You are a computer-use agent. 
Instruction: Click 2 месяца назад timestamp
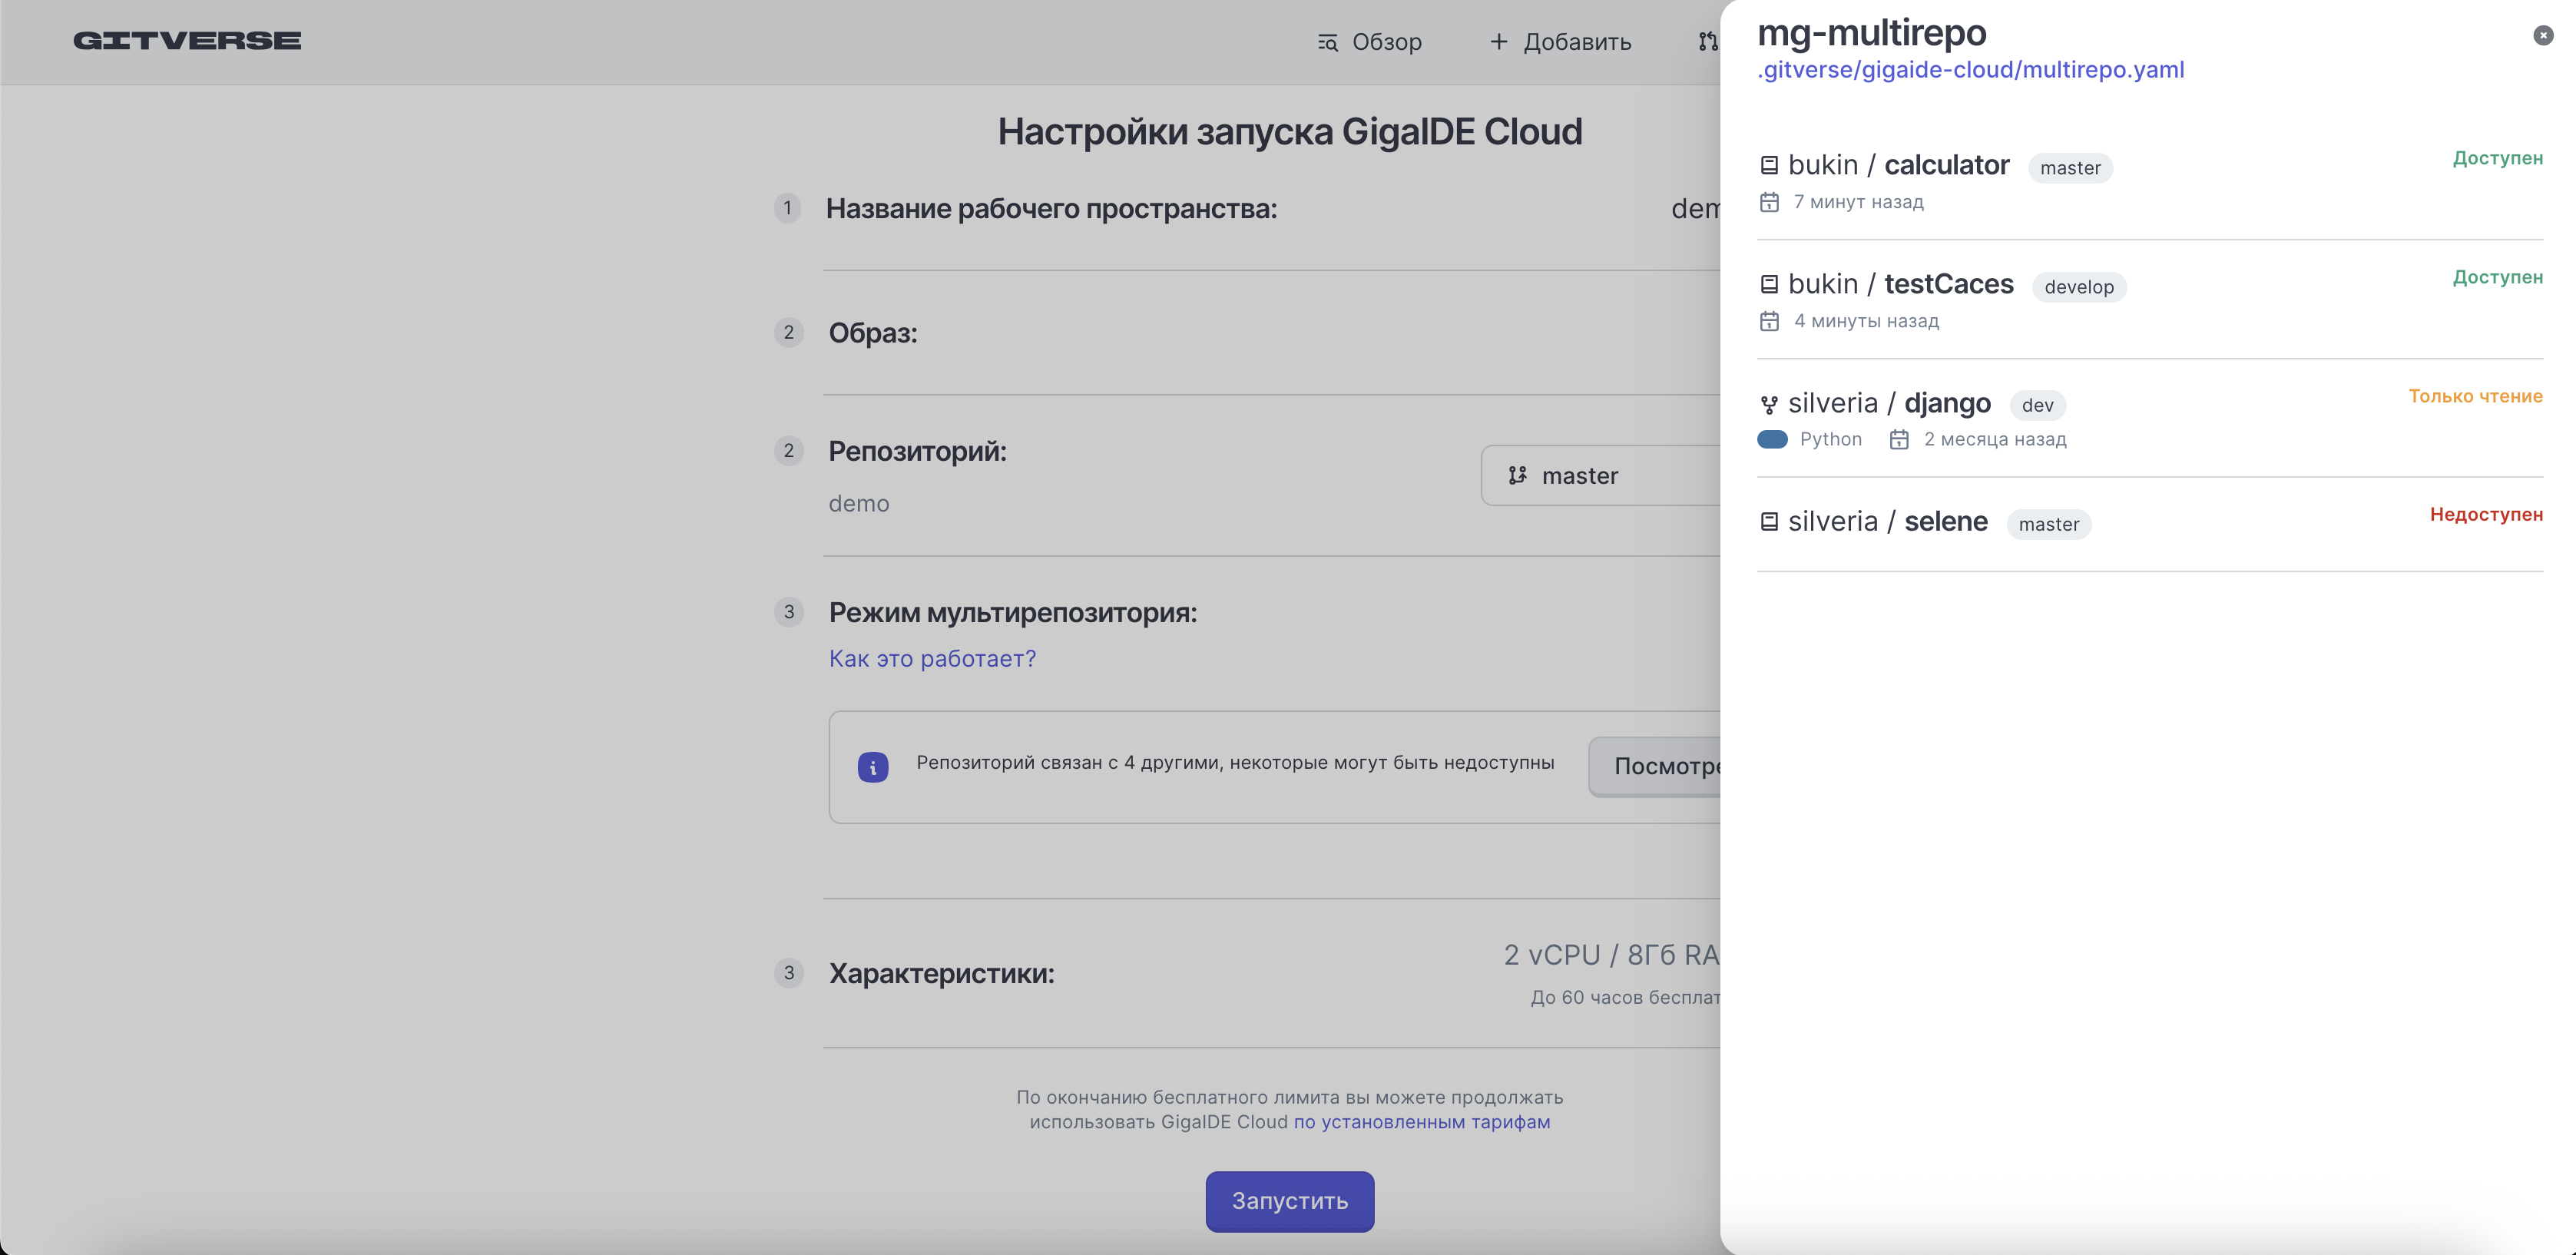1995,440
